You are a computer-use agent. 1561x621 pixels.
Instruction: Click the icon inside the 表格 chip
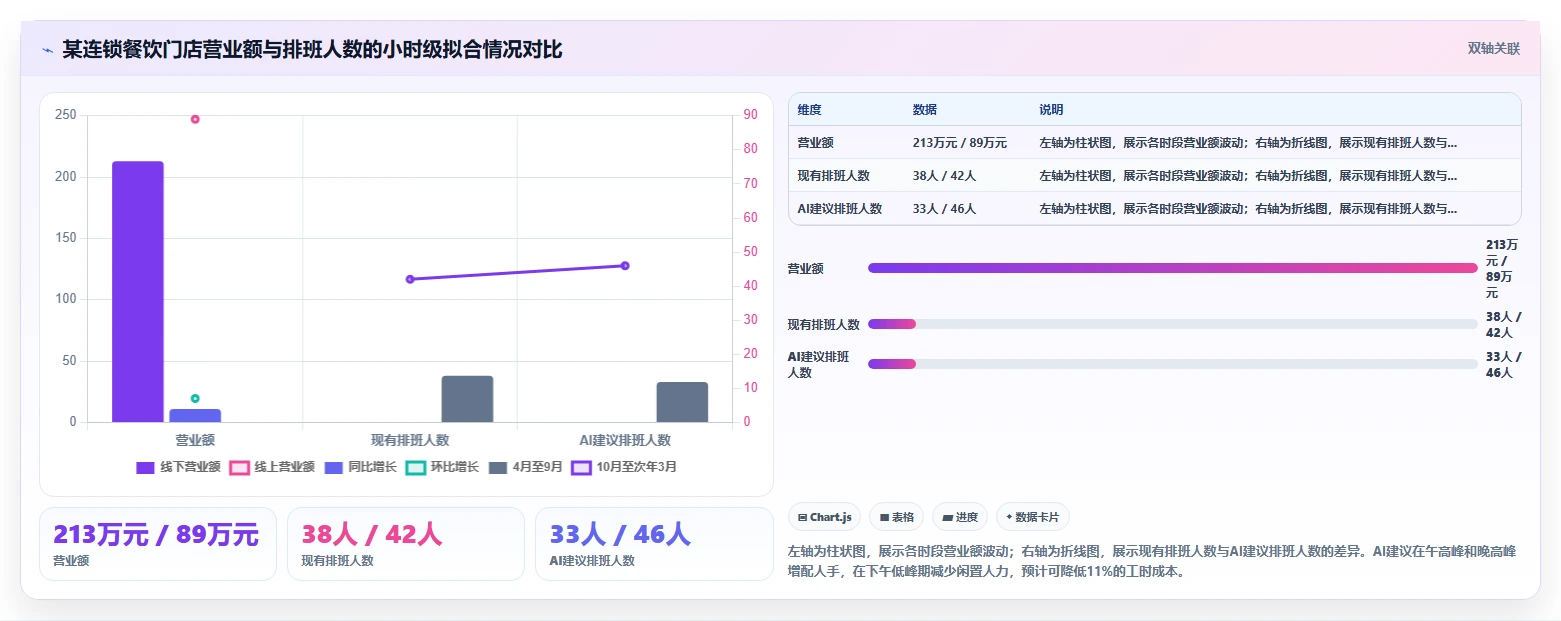point(885,517)
